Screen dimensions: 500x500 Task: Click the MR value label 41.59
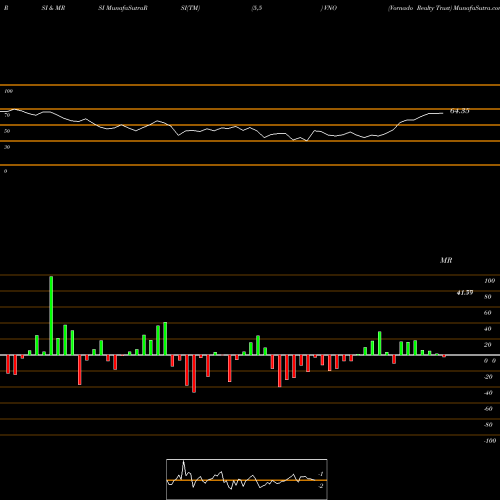(x=465, y=293)
